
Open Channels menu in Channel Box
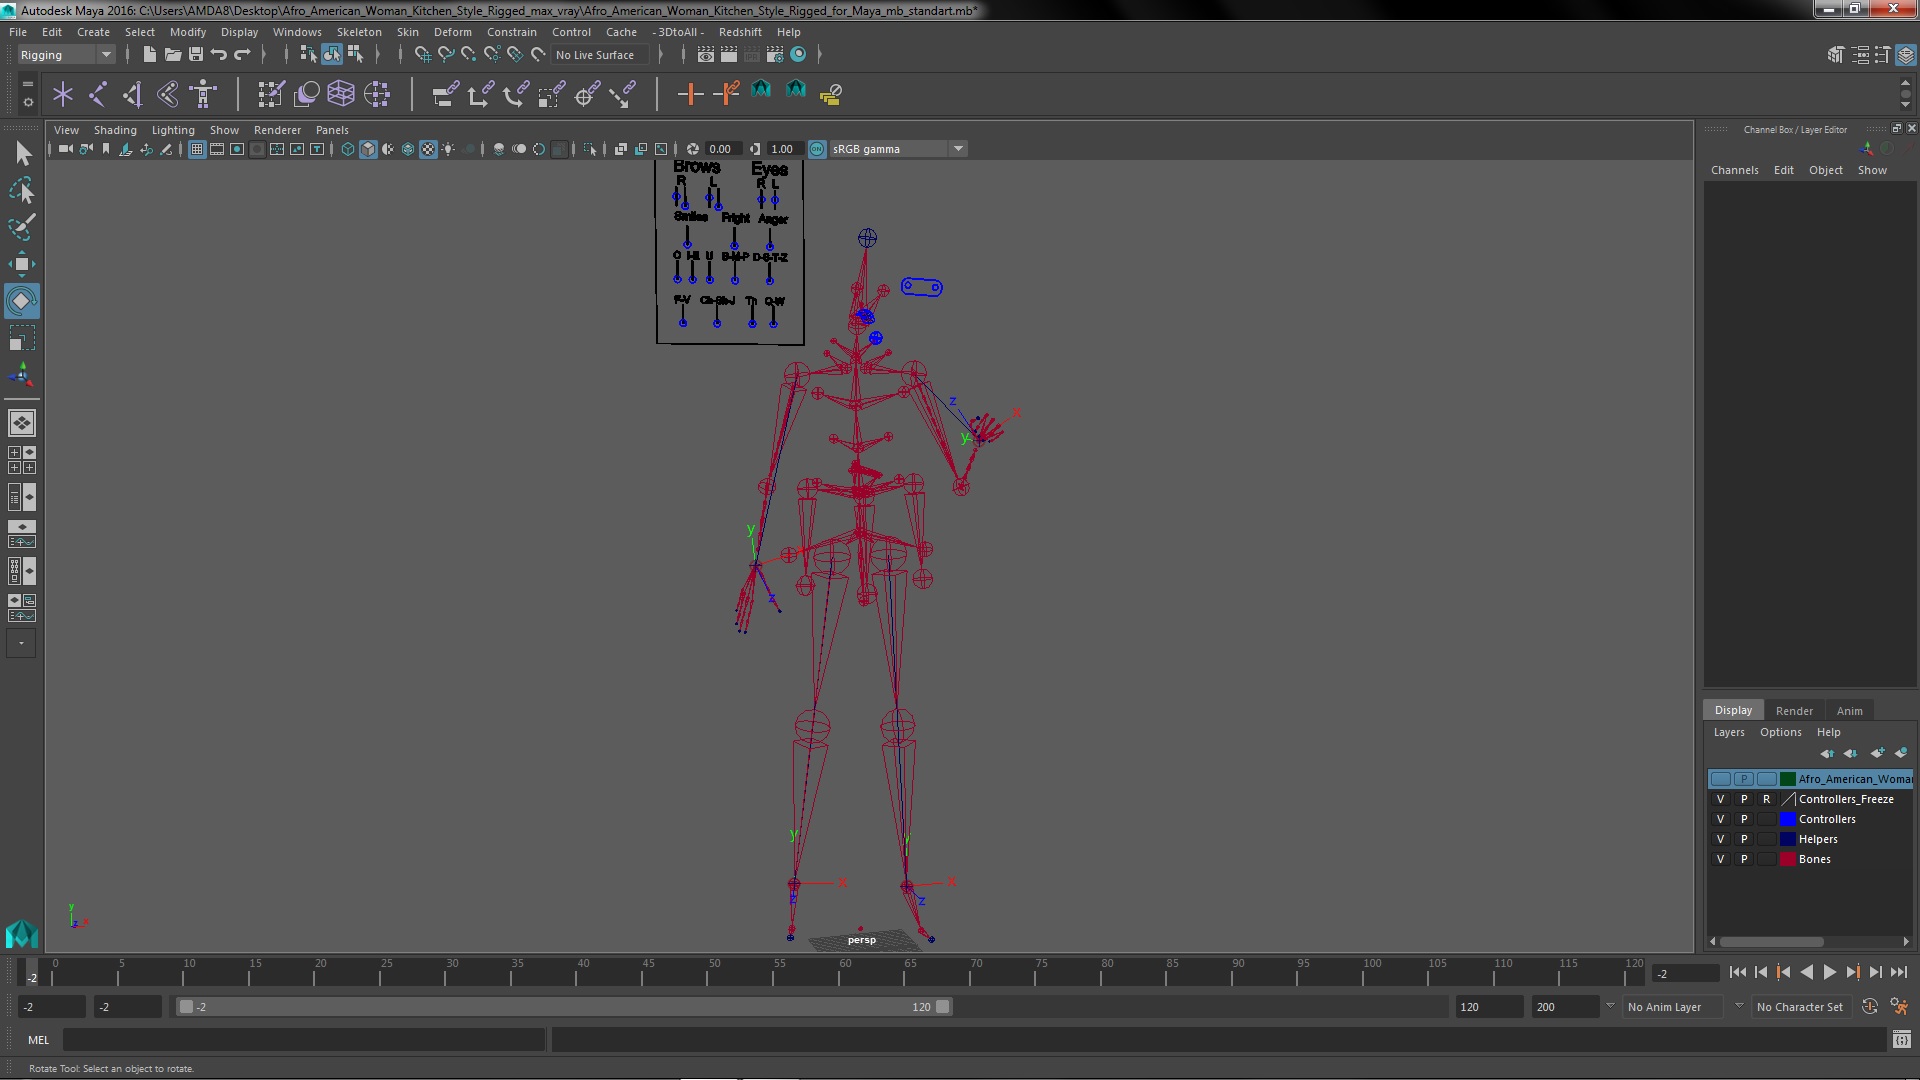pos(1734,170)
